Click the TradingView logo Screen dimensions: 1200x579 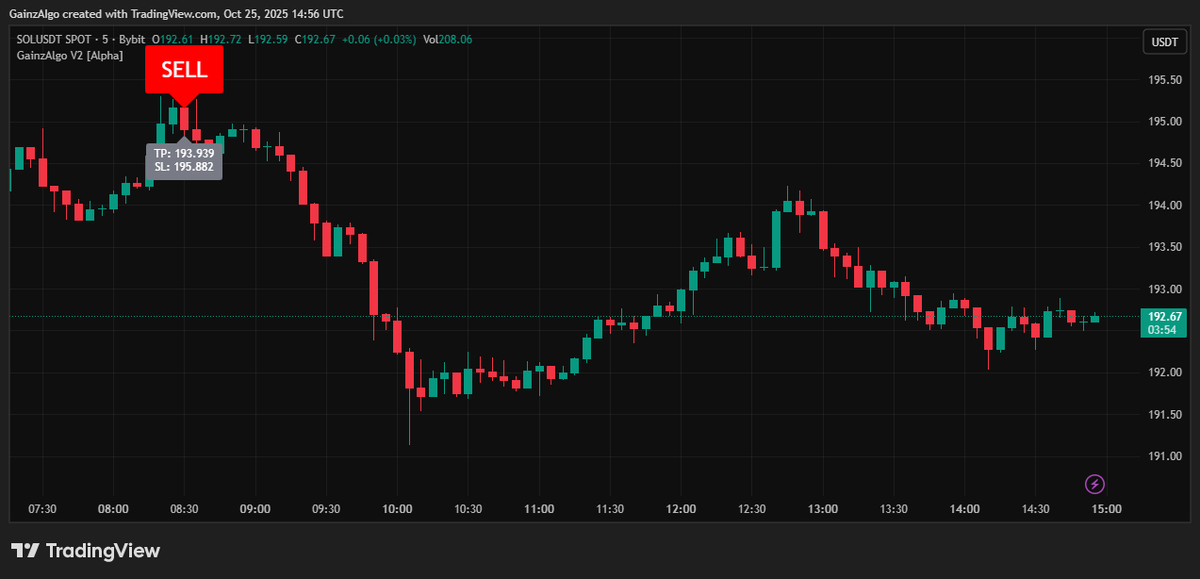coord(86,551)
